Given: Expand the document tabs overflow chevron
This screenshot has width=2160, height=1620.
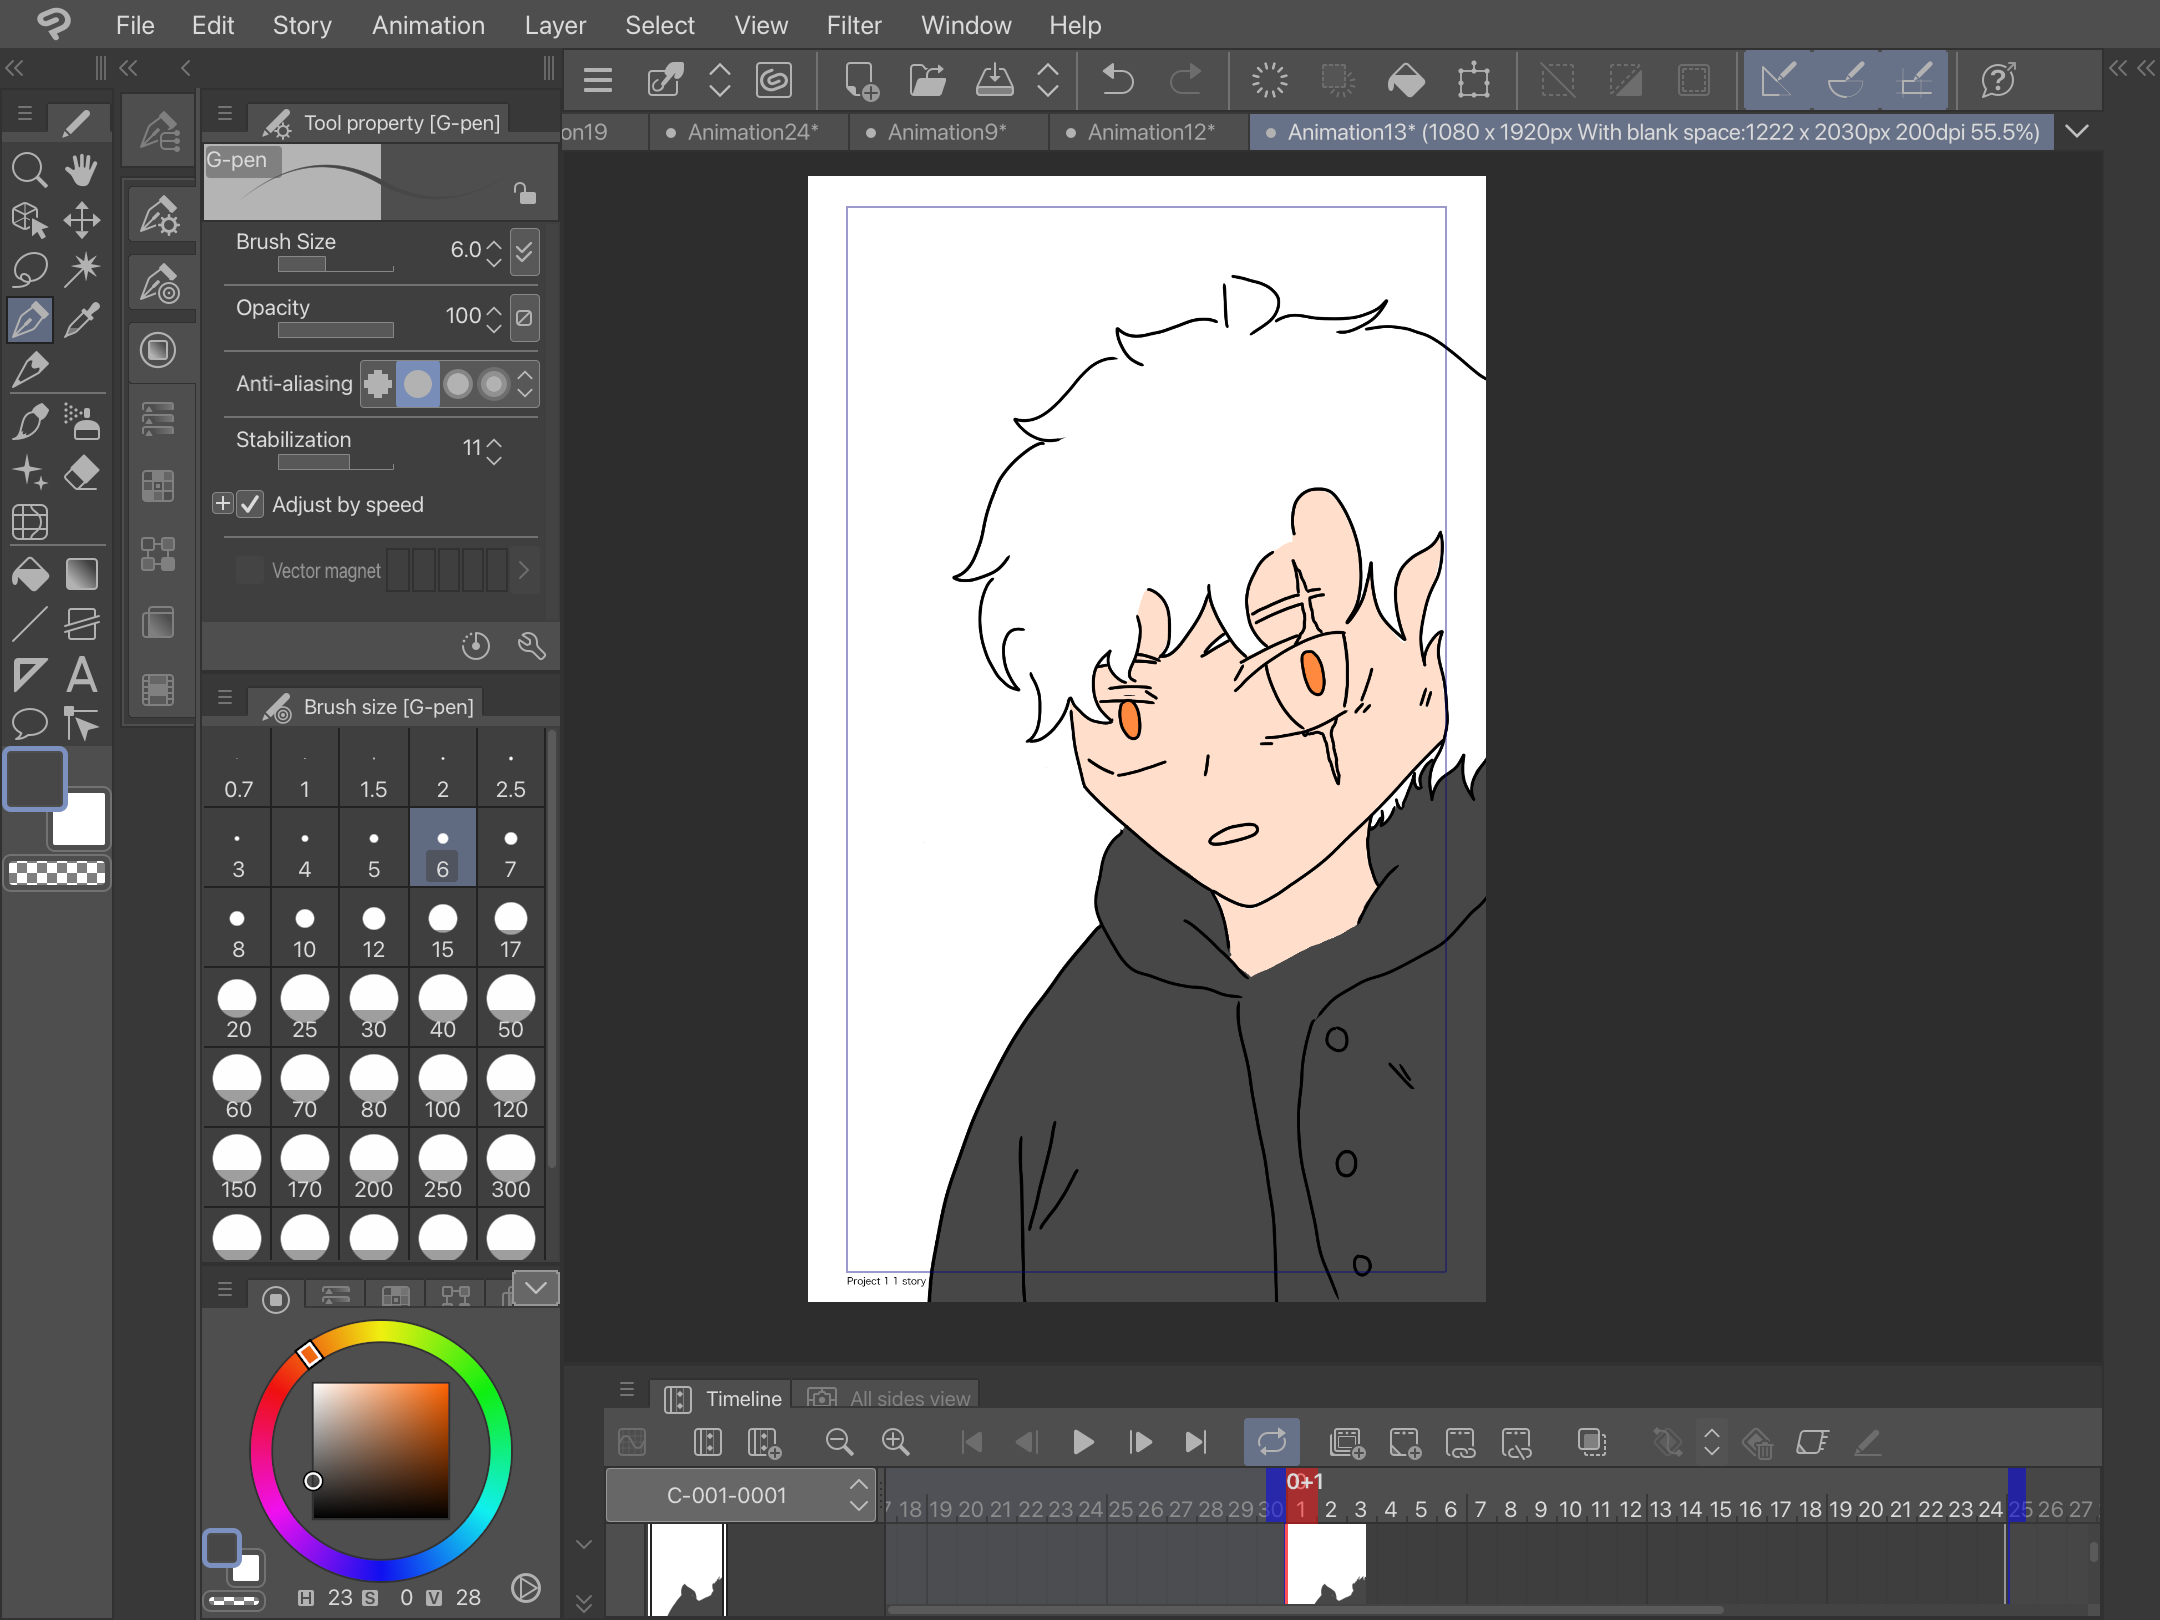Looking at the screenshot, I should click(x=2077, y=132).
